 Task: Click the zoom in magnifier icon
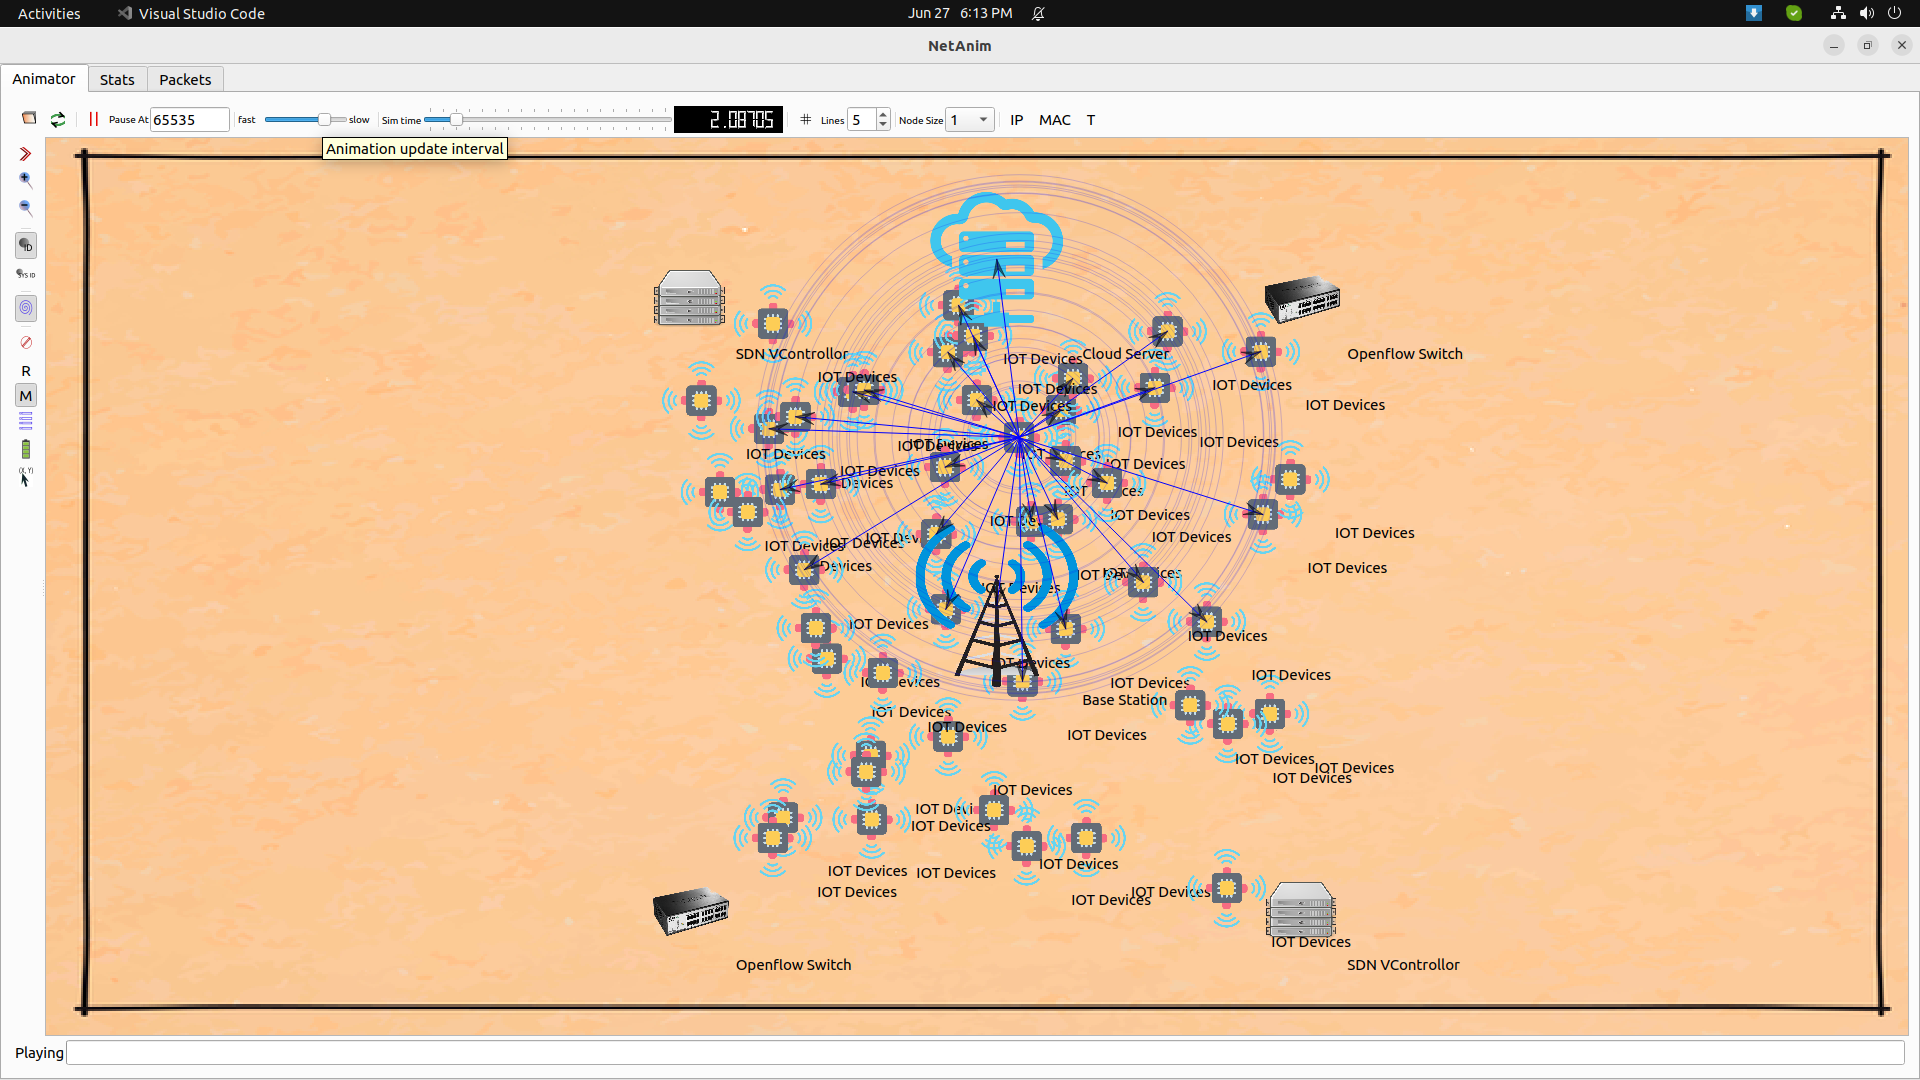click(x=26, y=180)
